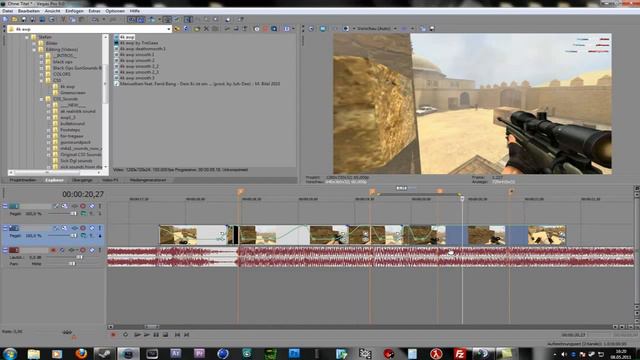
Task: Click the Open project folder icon
Action: coord(14,19)
